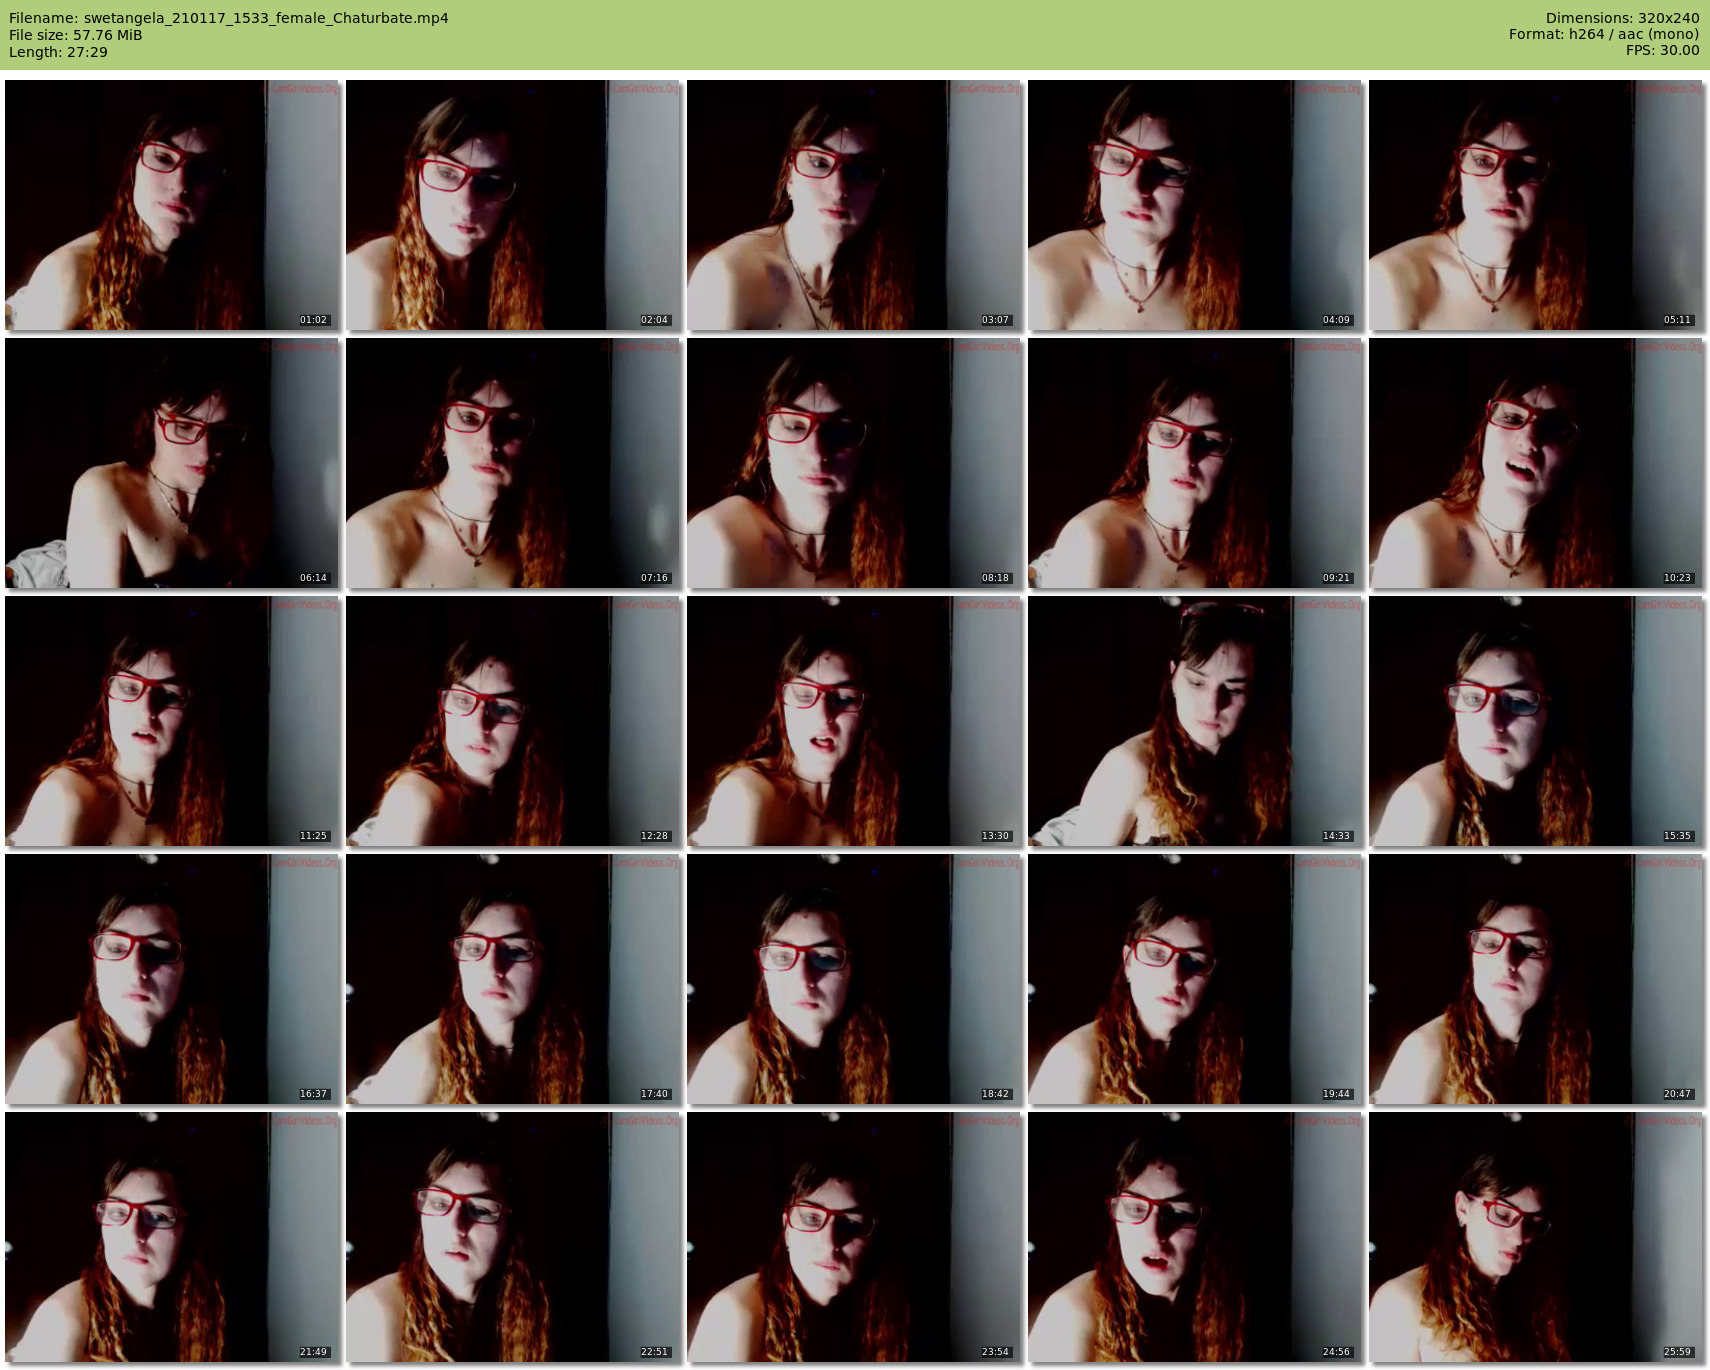Open the thumbnail labeled 08:18
The image size is (1710, 1370).
[x=854, y=463]
